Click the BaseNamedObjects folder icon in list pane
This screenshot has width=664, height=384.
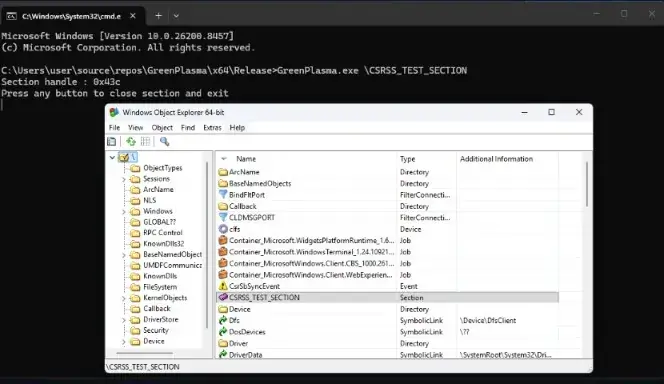pyautogui.click(x=223, y=183)
